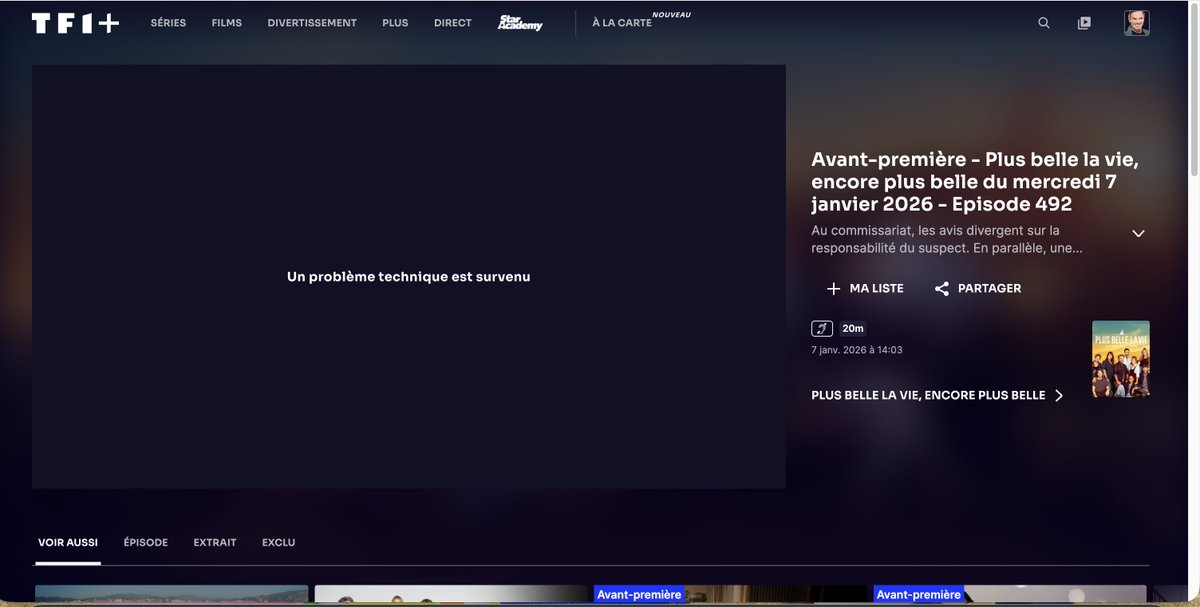Image resolution: width=1200 pixels, height=607 pixels.
Task: Select the VOIR AUSSI tab
Action: (68, 543)
